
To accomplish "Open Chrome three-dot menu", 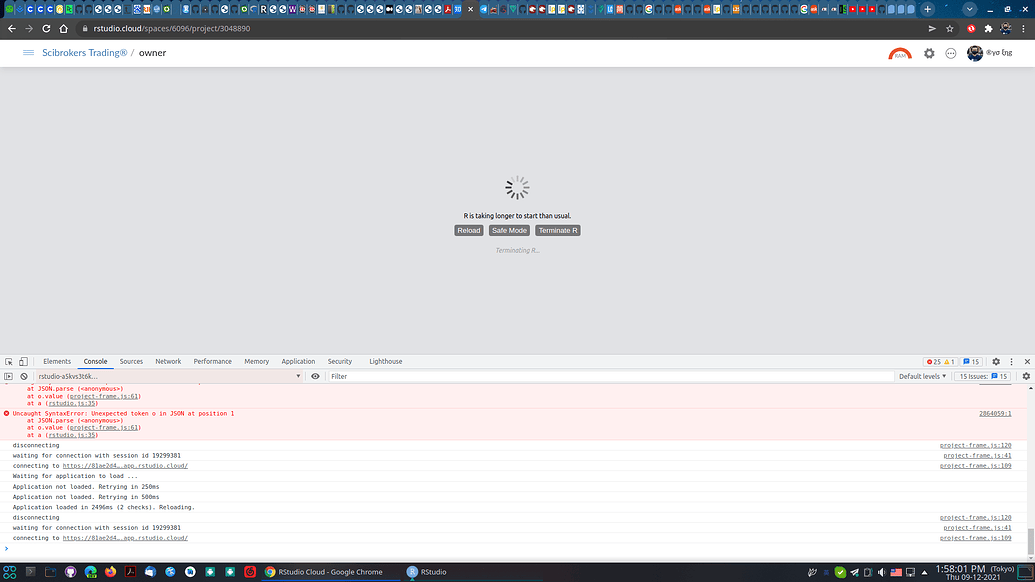I will [1023, 28].
